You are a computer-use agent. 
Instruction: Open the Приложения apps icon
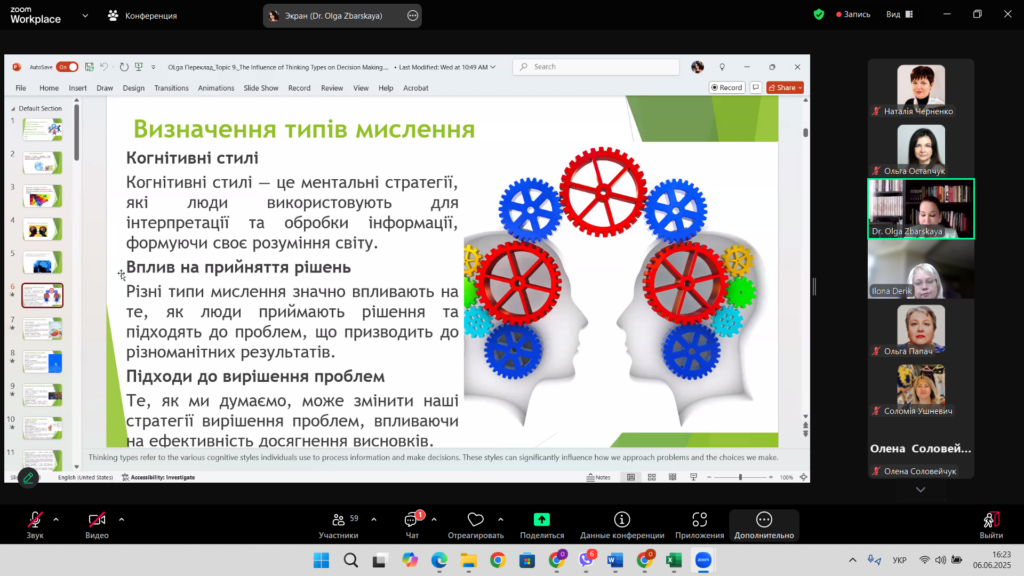pos(699,519)
